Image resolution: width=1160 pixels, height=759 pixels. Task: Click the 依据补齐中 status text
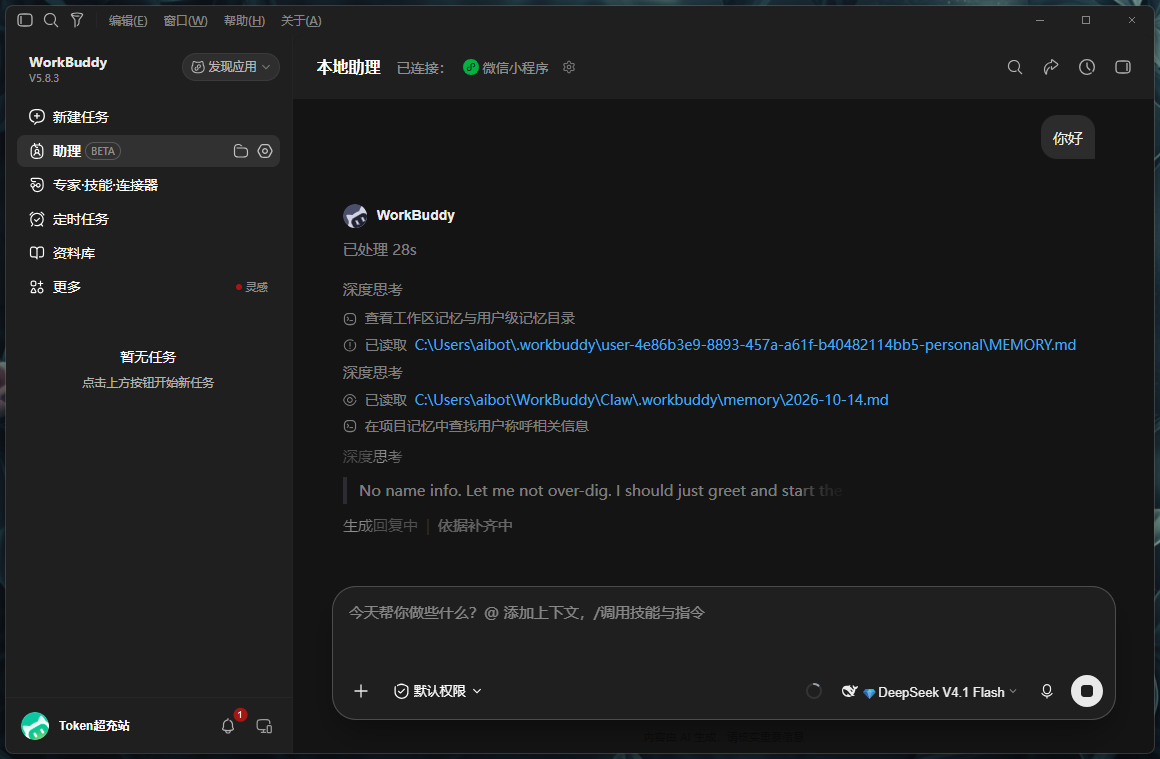pyautogui.click(x=475, y=526)
